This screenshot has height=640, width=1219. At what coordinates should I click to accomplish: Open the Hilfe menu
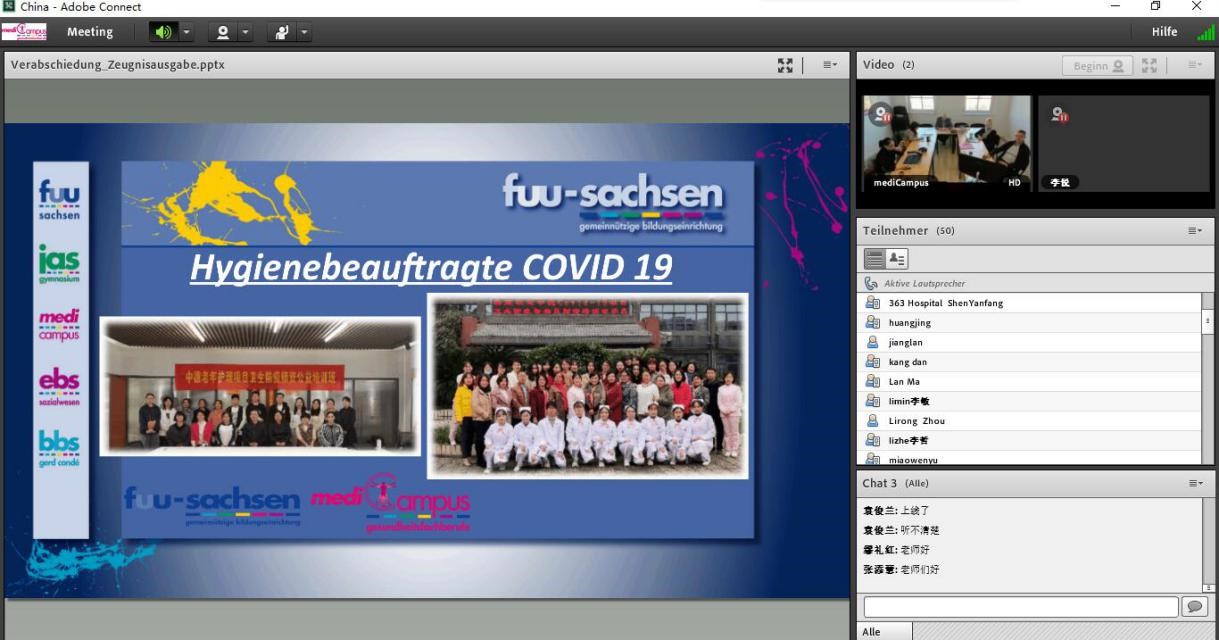click(1164, 32)
